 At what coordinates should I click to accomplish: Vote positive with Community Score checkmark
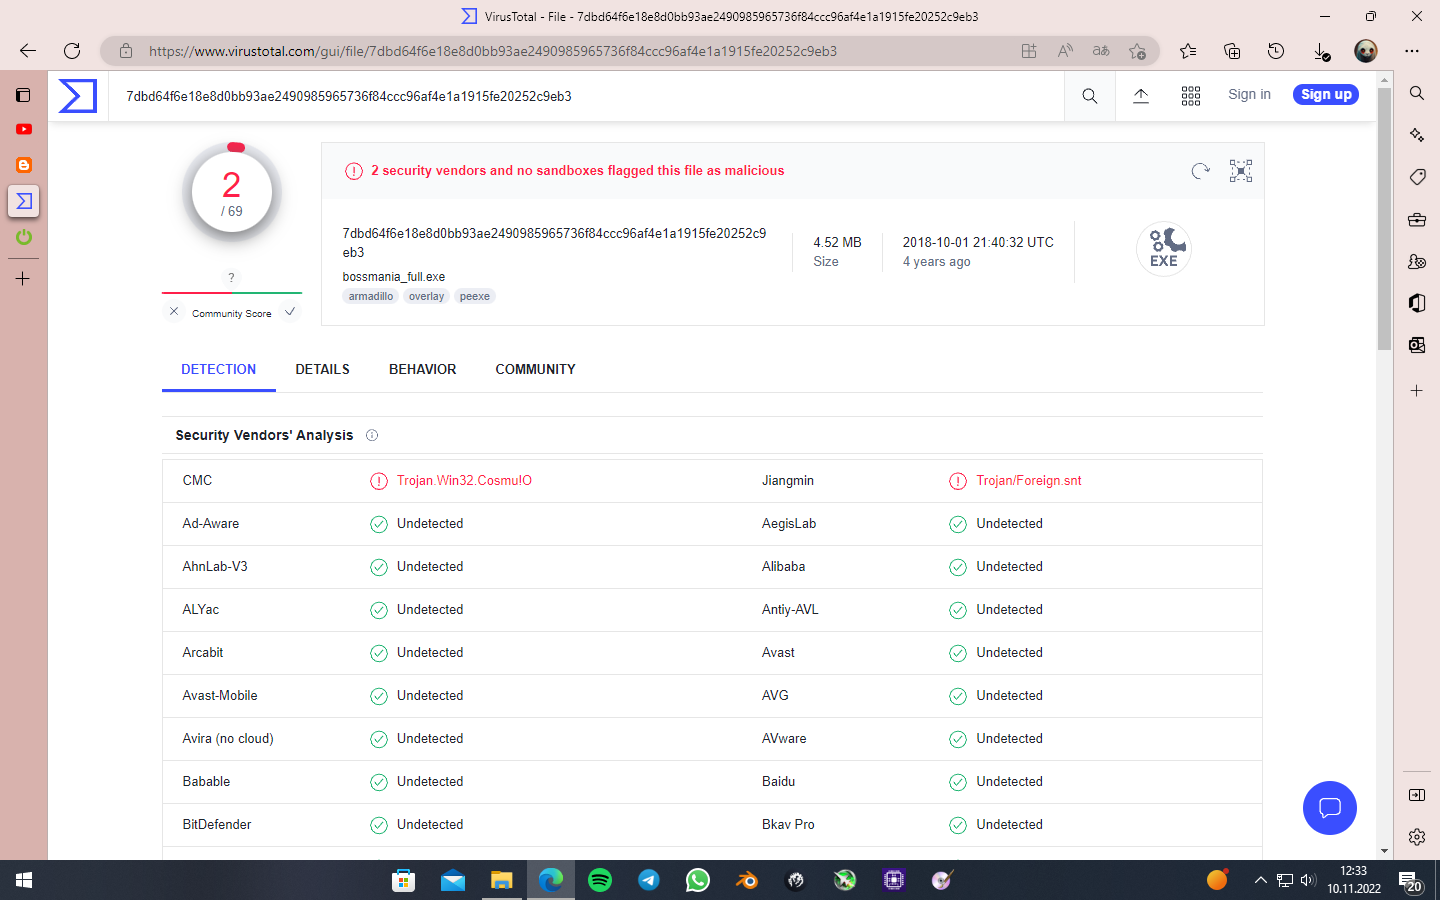(x=290, y=312)
